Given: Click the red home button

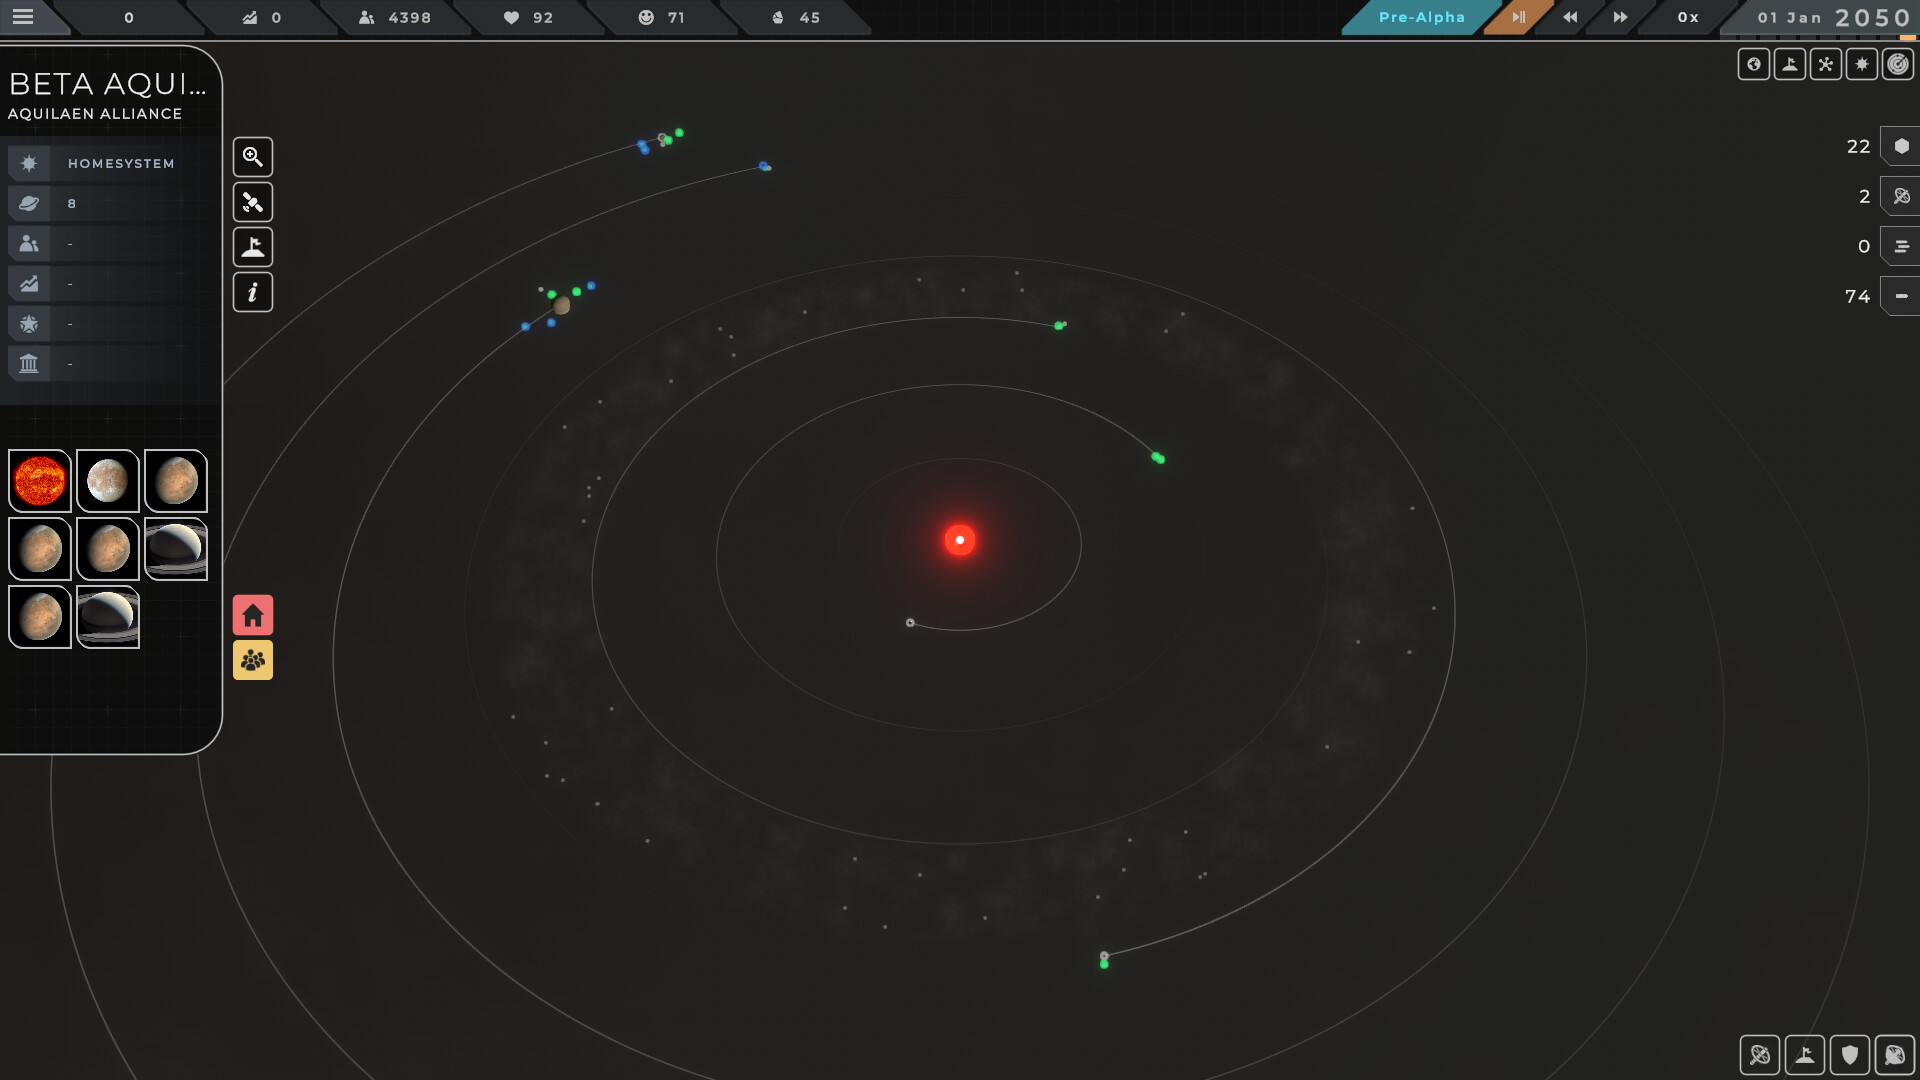Looking at the screenshot, I should click(x=253, y=615).
